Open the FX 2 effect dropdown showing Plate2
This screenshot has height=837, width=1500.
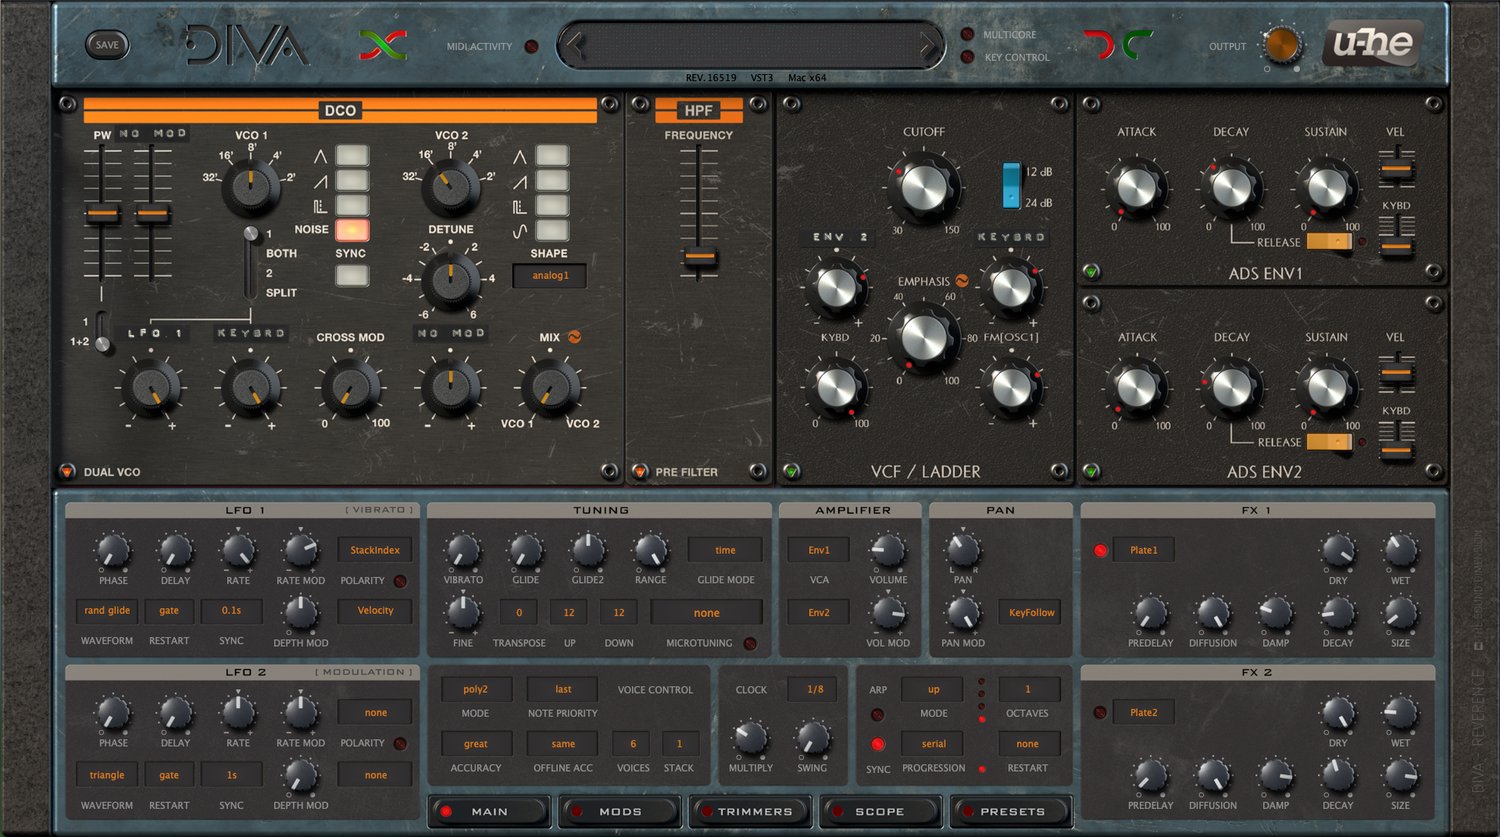pos(1143,712)
